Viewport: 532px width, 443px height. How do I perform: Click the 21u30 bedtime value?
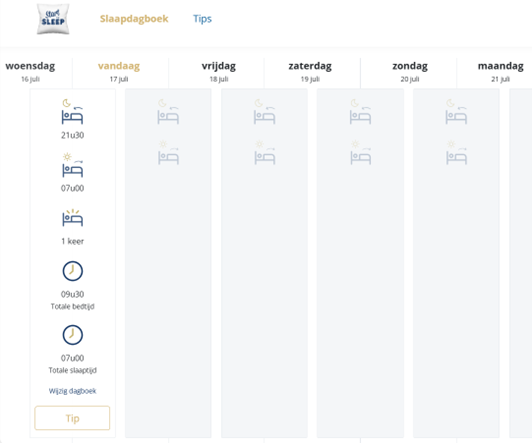pyautogui.click(x=73, y=135)
